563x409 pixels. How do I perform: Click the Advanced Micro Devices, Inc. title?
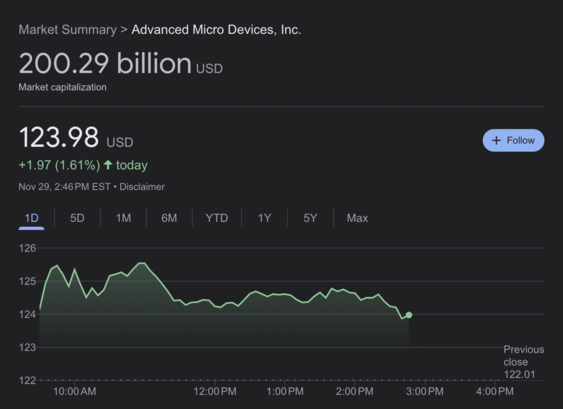pos(216,29)
